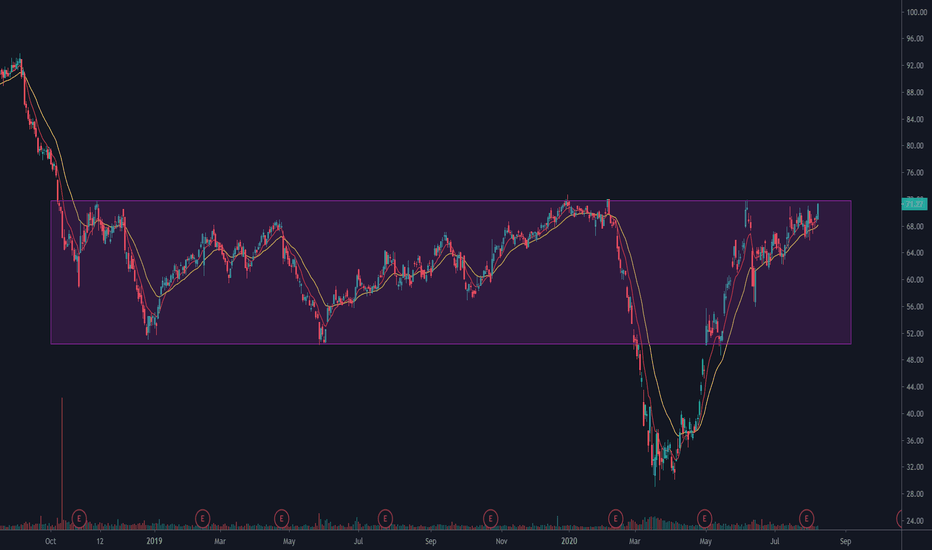This screenshot has height=550, width=932.
Task: Click earnings E marker between Jul and Sep 2019
Action: click(x=385, y=518)
